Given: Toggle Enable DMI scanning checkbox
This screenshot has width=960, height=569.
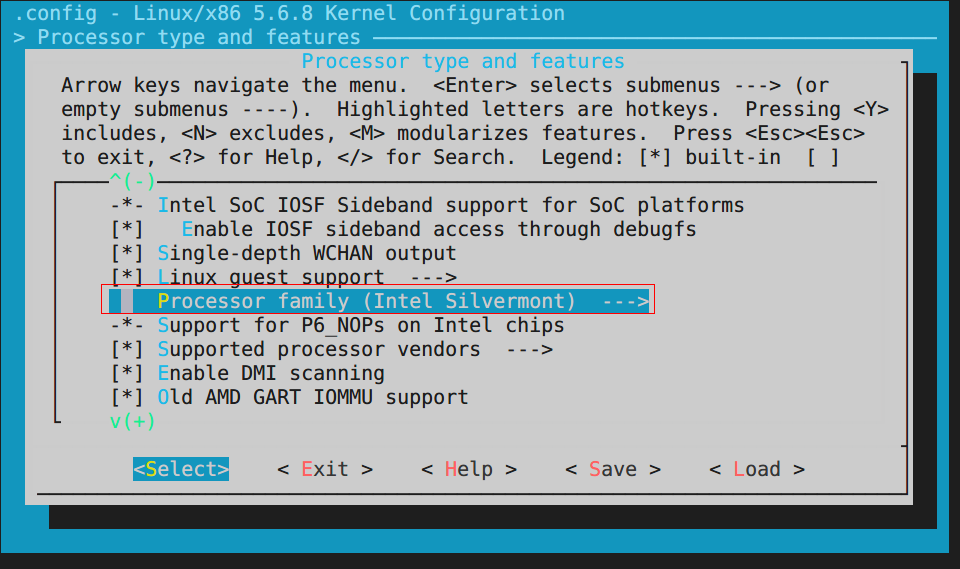Looking at the screenshot, I should coord(127,373).
